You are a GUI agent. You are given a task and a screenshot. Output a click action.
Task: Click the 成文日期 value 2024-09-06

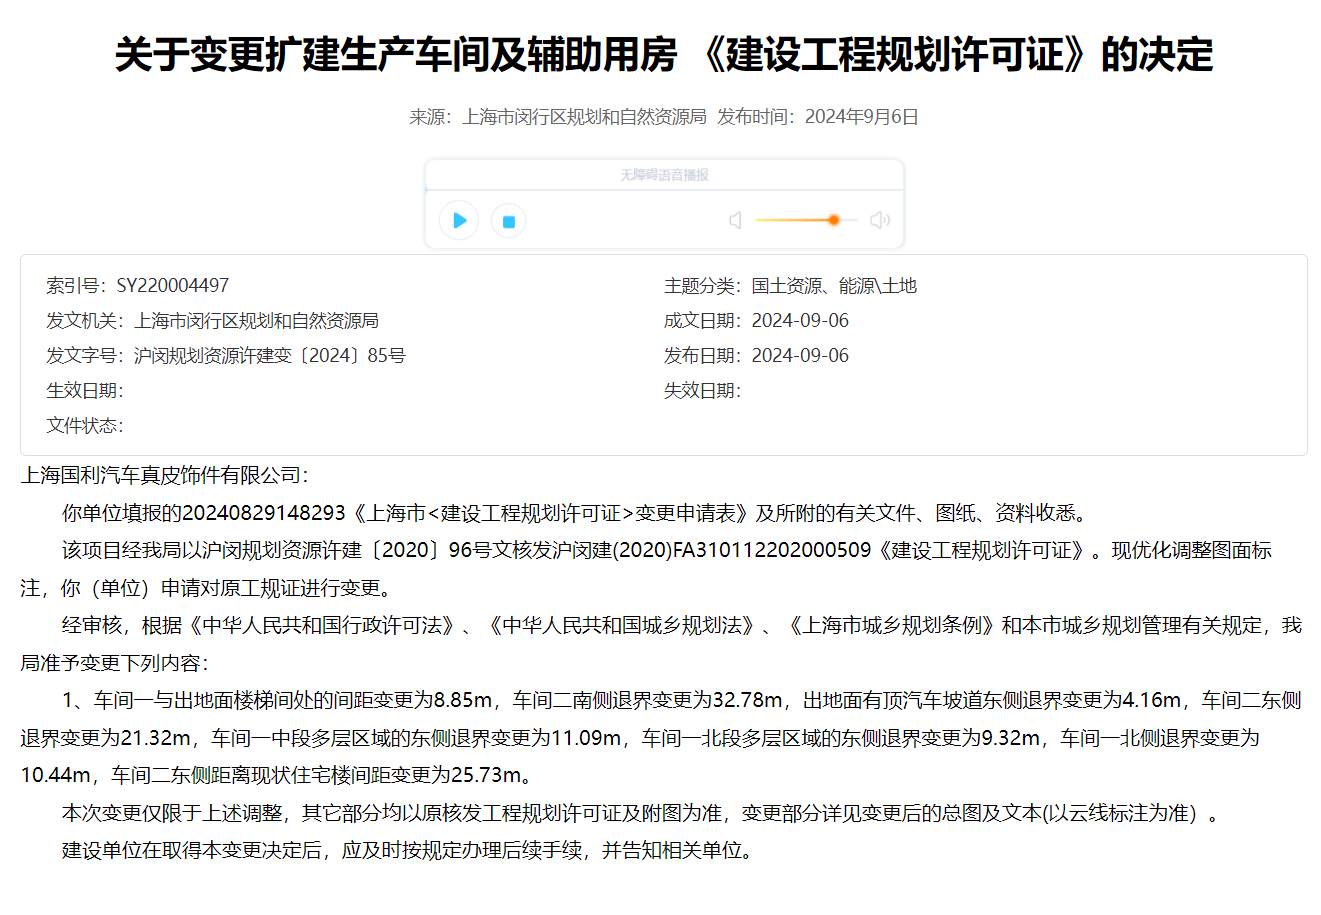pos(800,321)
